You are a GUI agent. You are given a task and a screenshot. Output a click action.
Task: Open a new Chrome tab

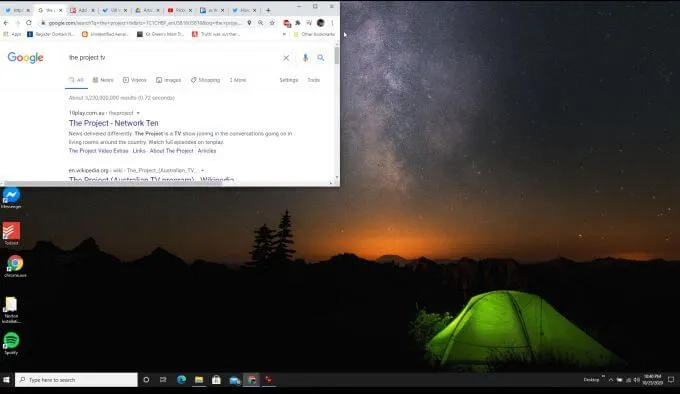pyautogui.click(x=268, y=10)
